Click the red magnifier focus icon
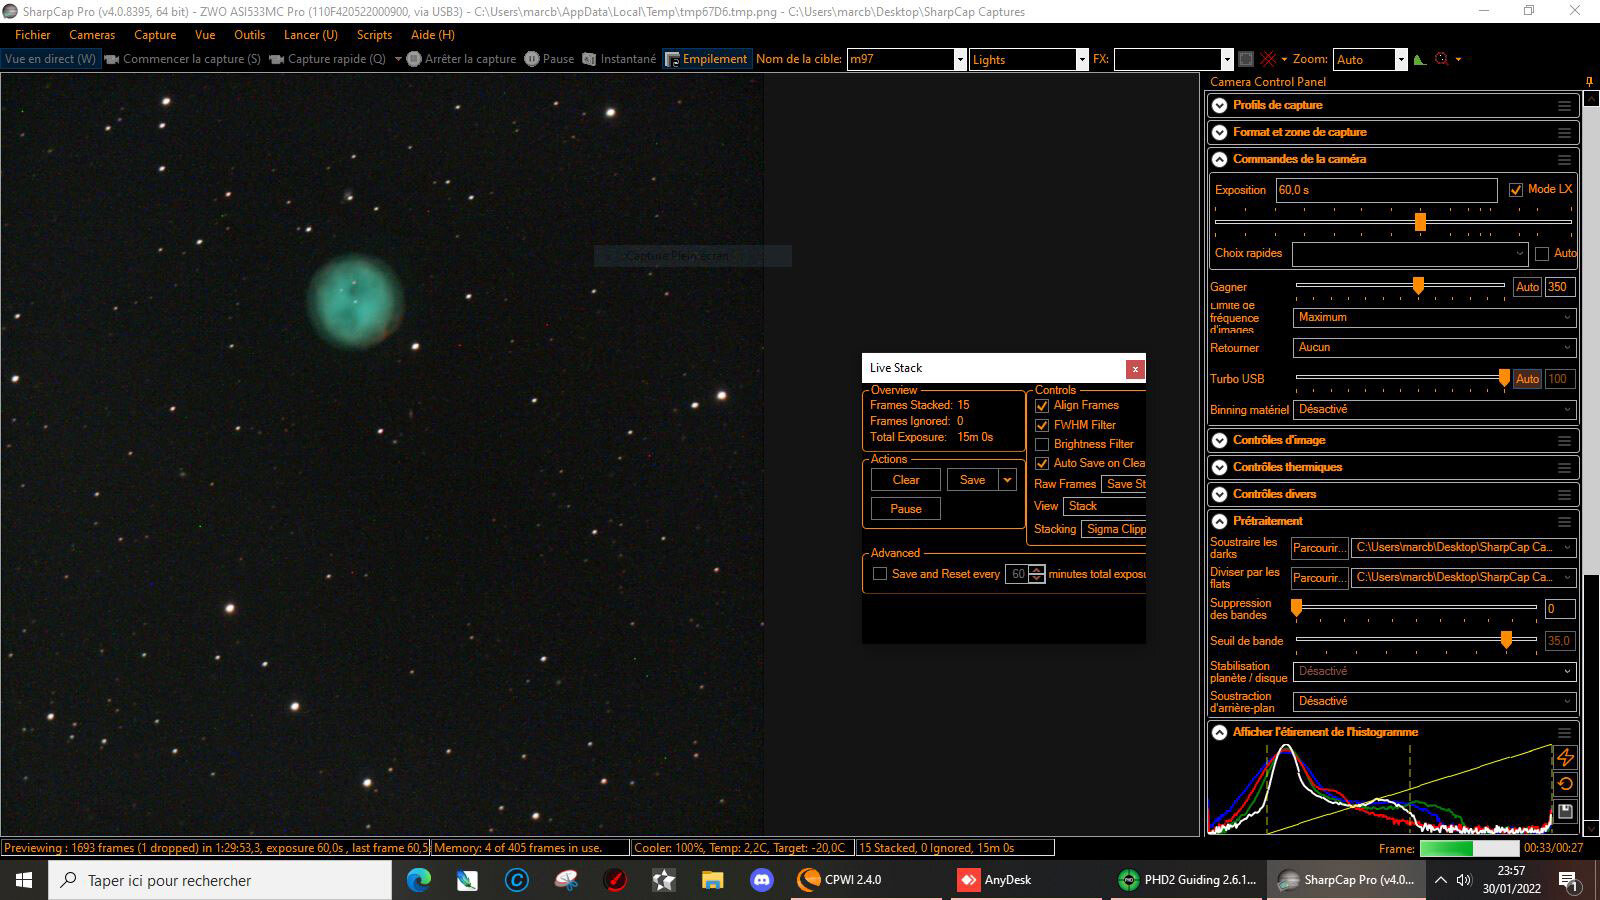 coord(1441,59)
